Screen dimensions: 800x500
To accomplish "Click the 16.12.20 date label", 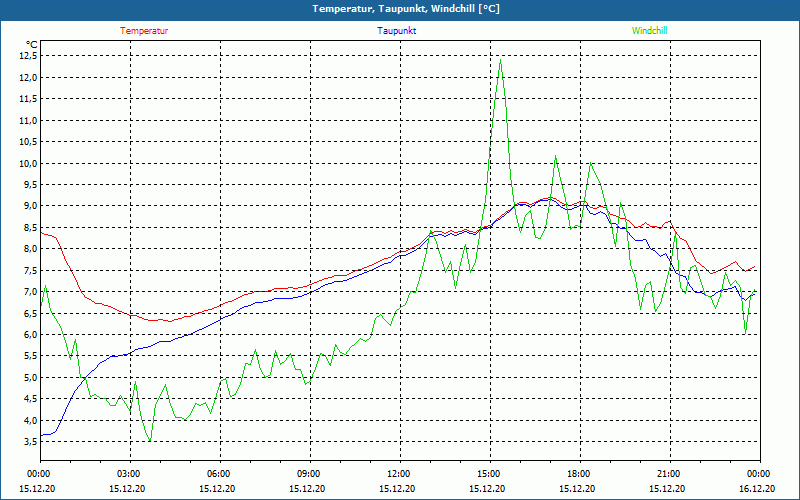I will coord(758,489).
